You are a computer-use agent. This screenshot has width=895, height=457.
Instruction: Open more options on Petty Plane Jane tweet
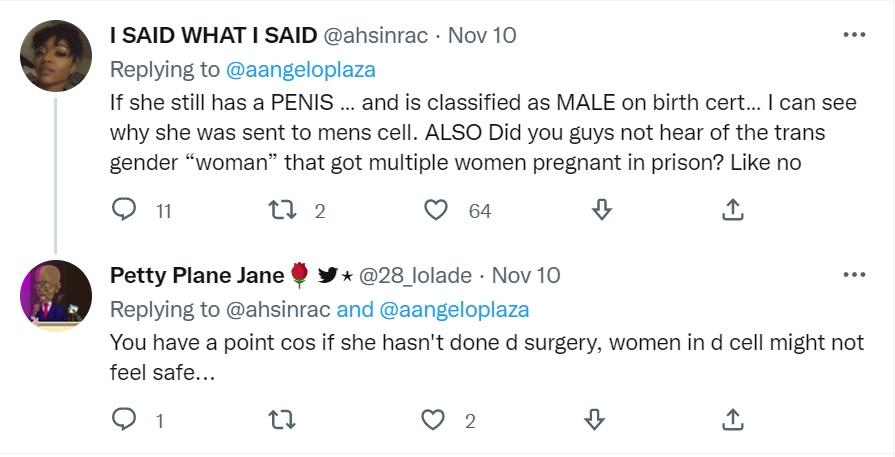854,274
